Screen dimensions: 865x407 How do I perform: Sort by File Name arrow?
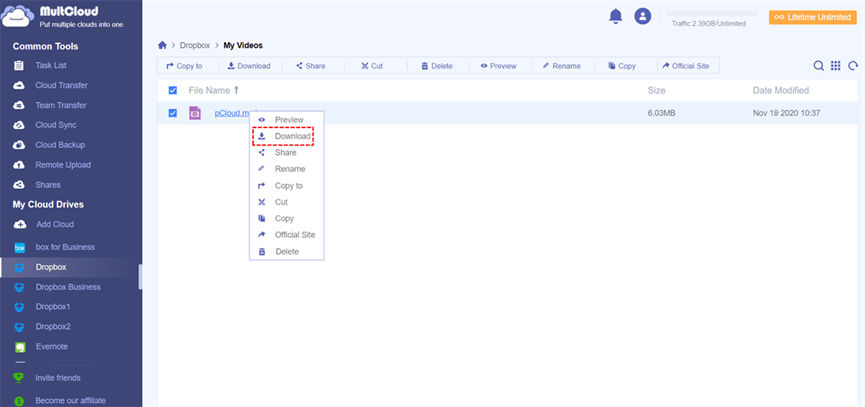237,90
